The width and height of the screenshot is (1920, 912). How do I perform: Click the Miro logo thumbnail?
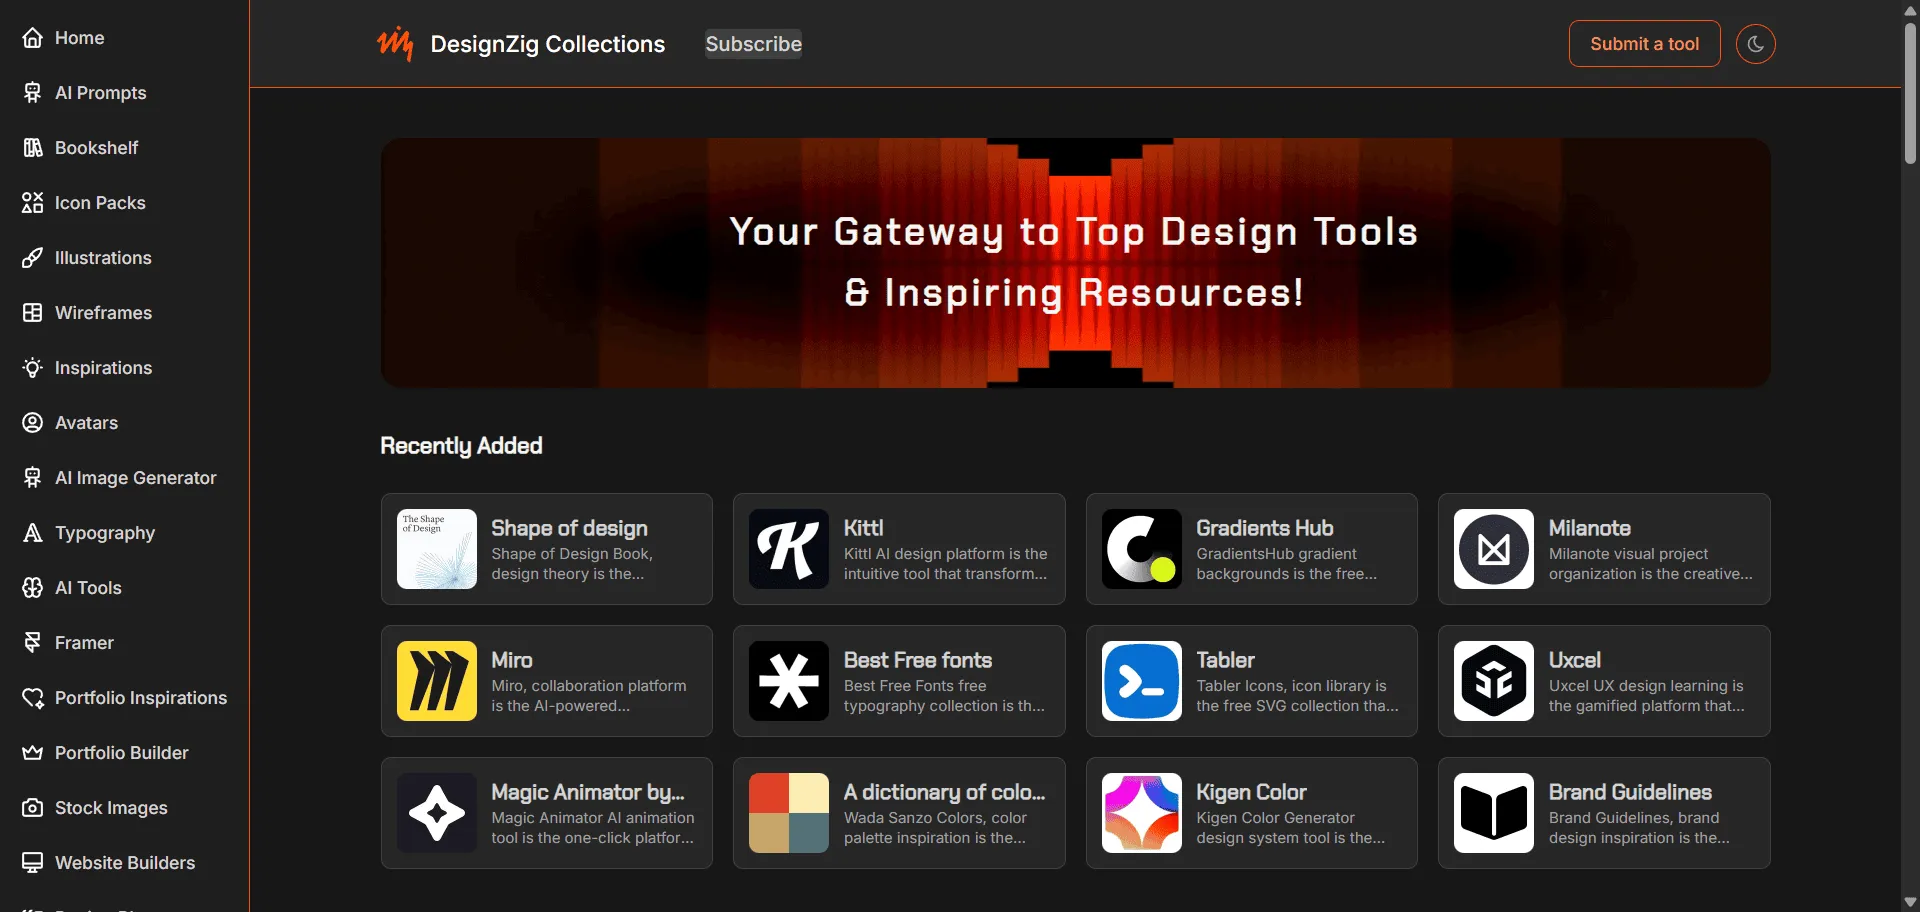435,680
